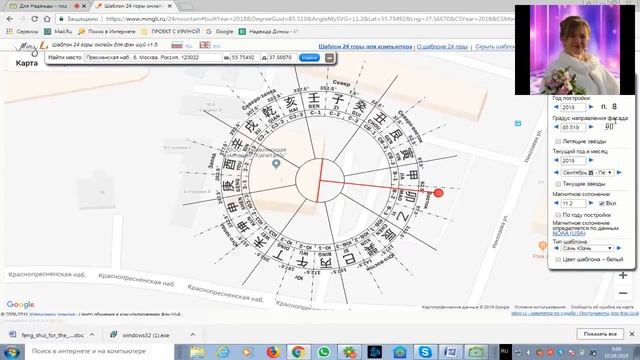Screen dimensions: 640x360
Task: Increase Текущий год with right arrow
Action: coord(591,160)
